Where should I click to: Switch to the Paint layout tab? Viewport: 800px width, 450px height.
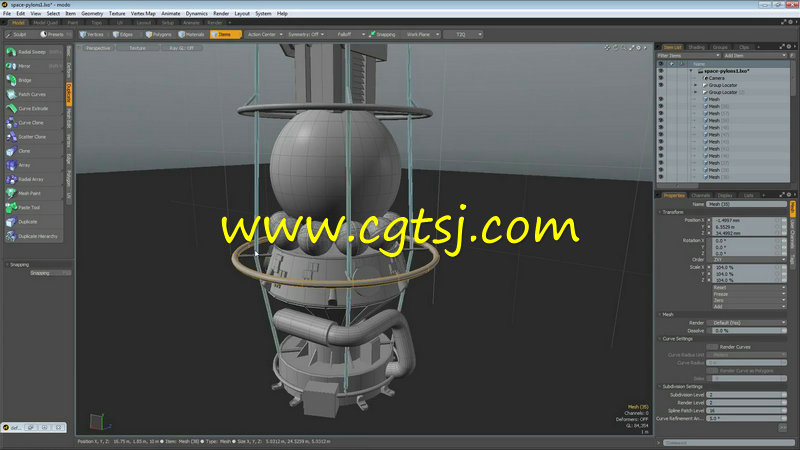(73, 23)
